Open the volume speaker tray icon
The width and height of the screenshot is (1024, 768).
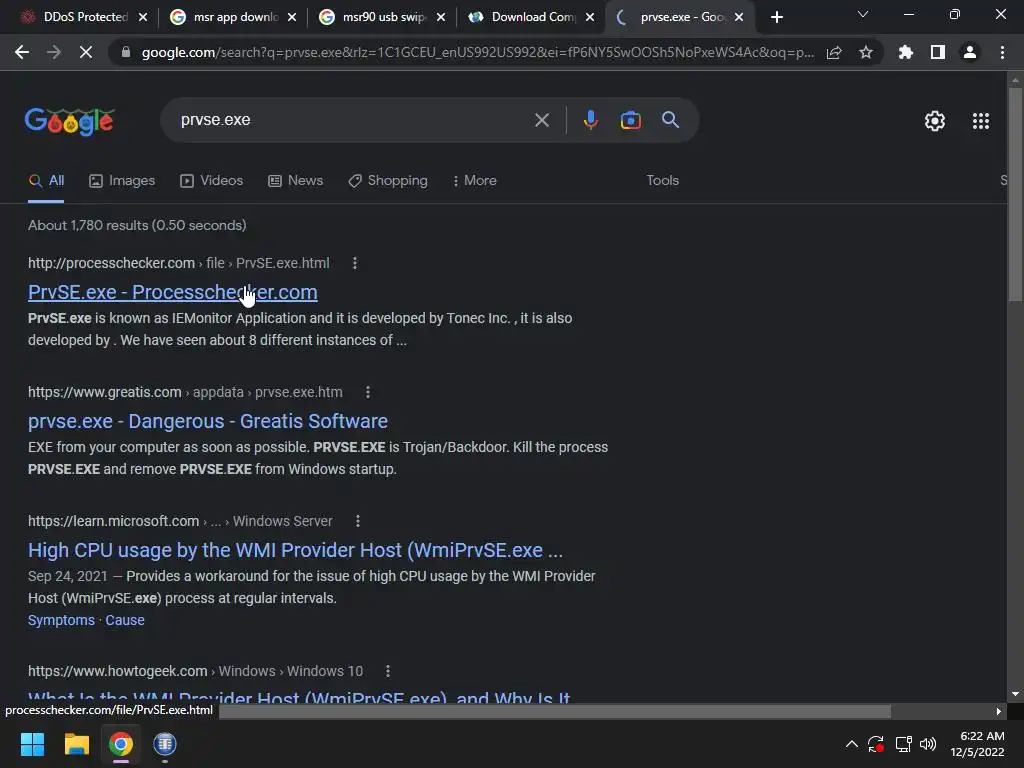[927, 744]
